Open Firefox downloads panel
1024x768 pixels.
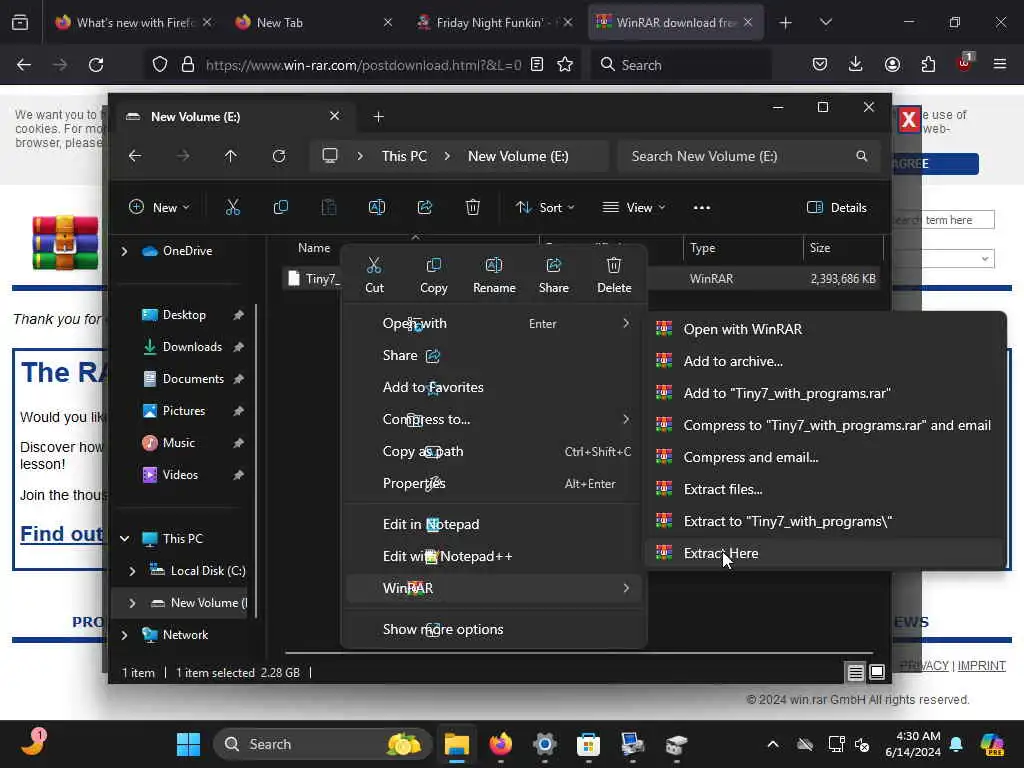(x=856, y=64)
